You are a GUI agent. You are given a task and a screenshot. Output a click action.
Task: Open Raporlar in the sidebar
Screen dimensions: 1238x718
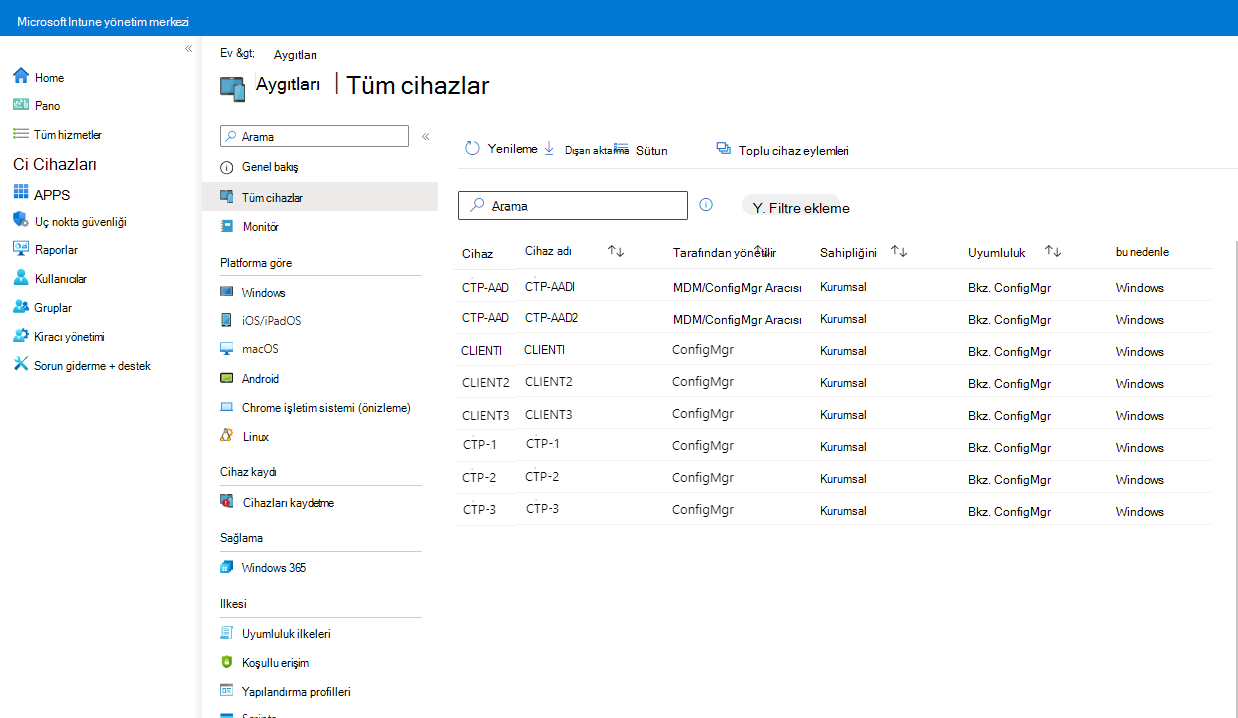point(56,250)
